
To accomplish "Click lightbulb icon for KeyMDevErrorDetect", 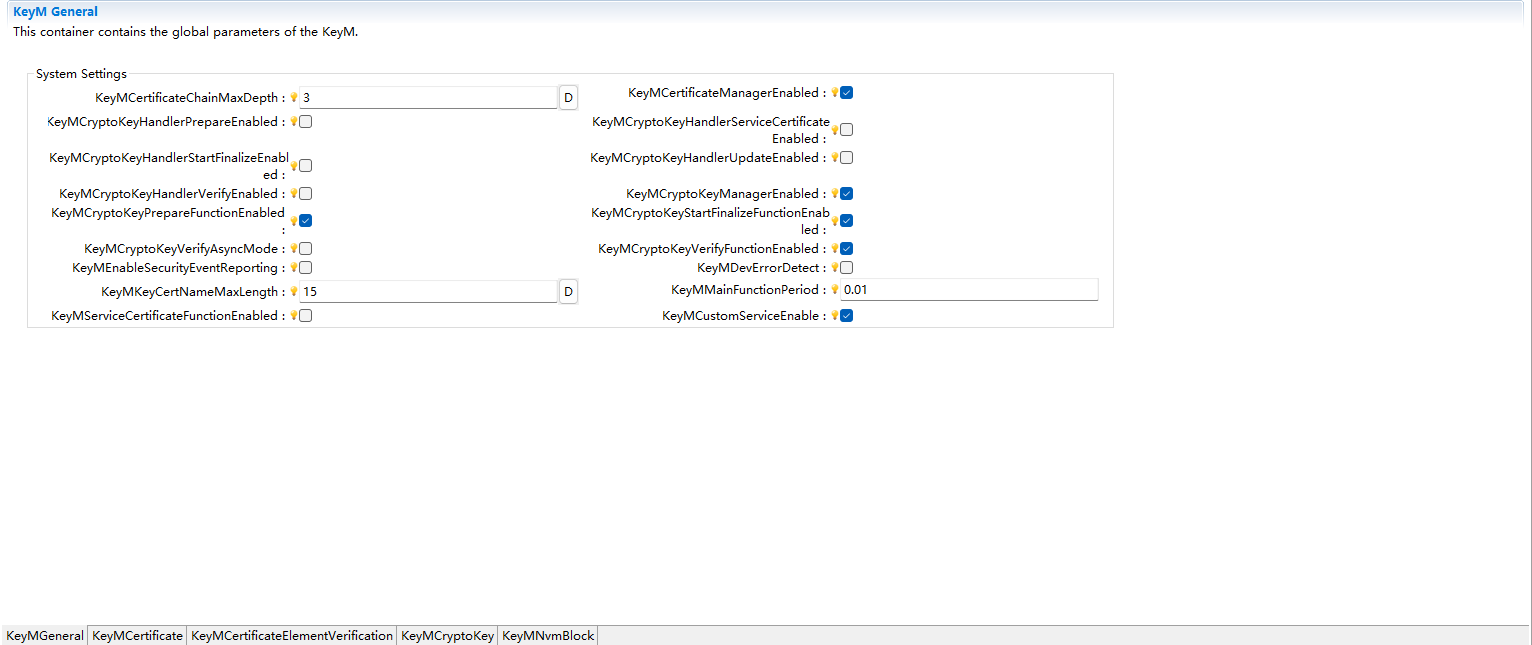I will (835, 268).
